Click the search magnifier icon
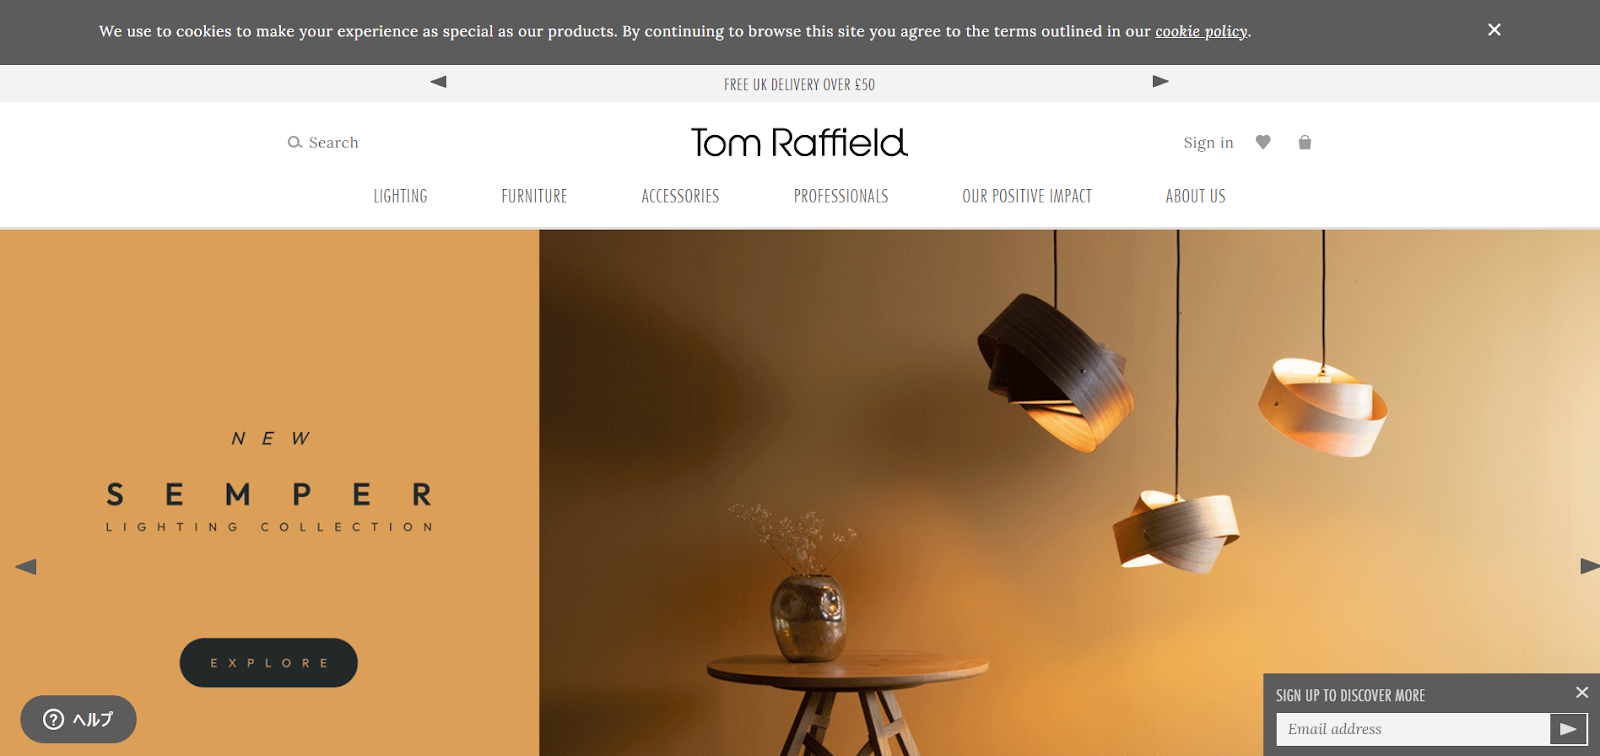 295,142
